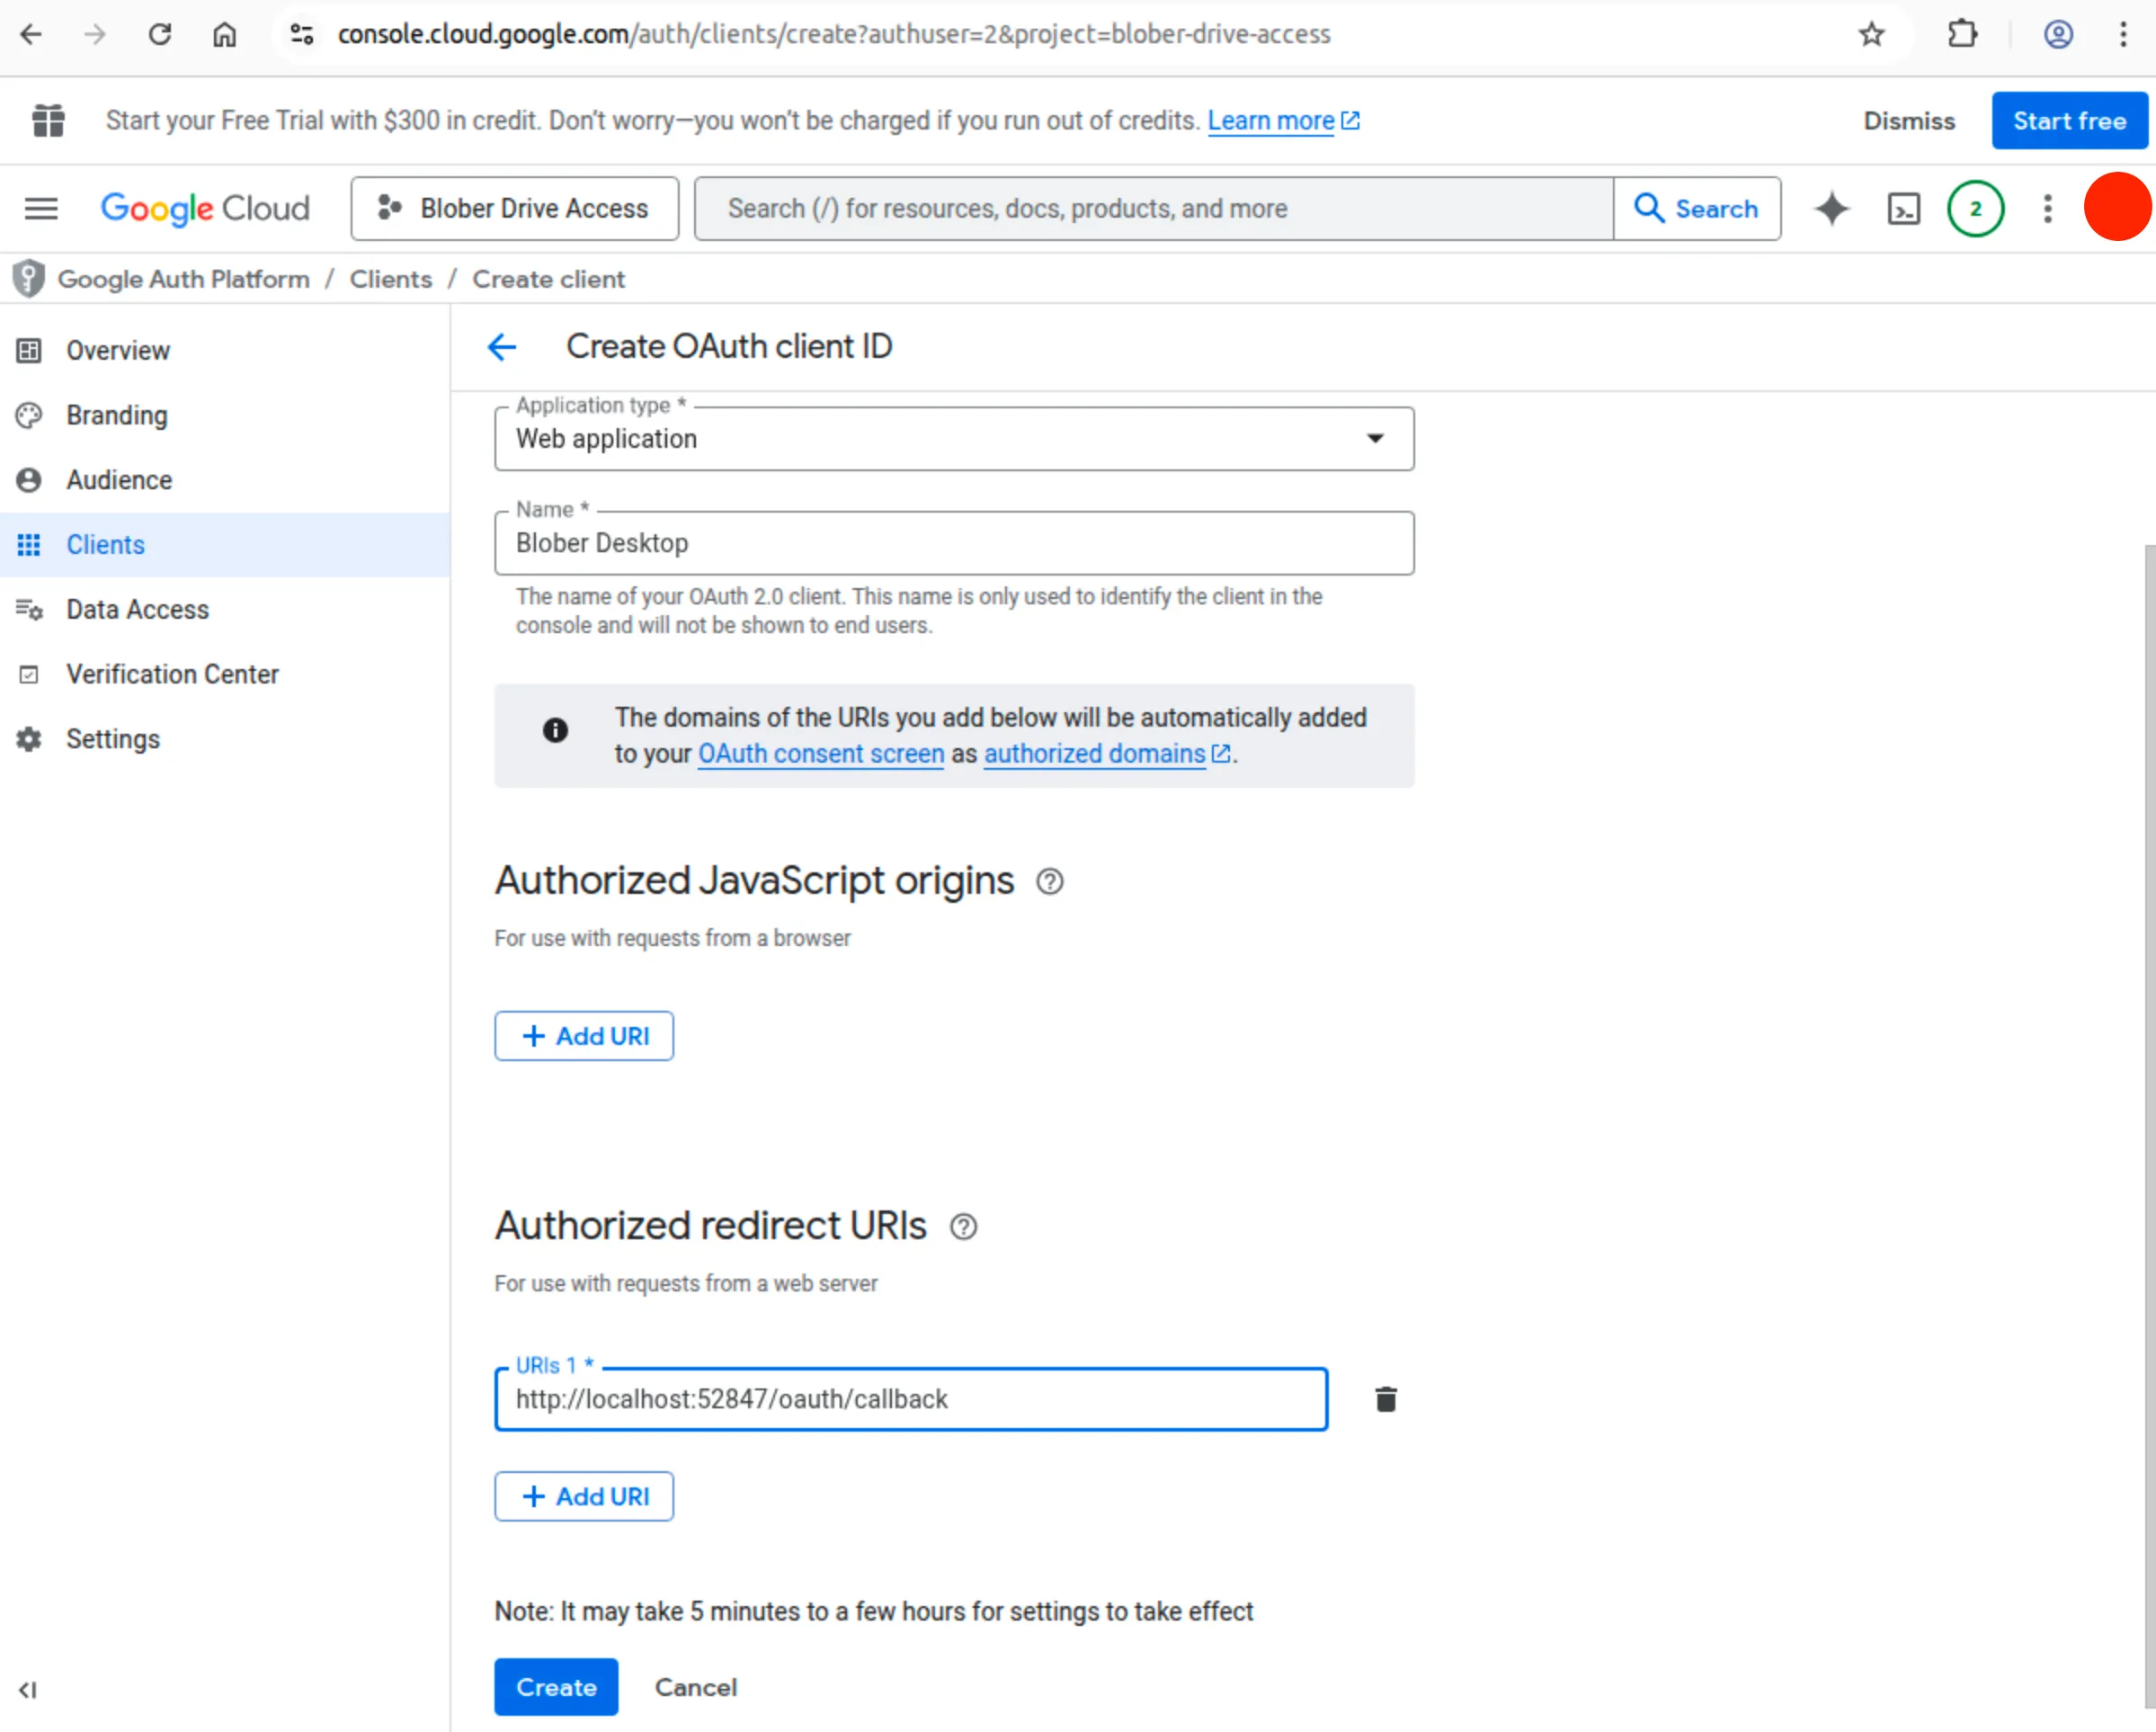Open the OAuth consent screen link
This screenshot has width=2156, height=1732.
click(820, 754)
